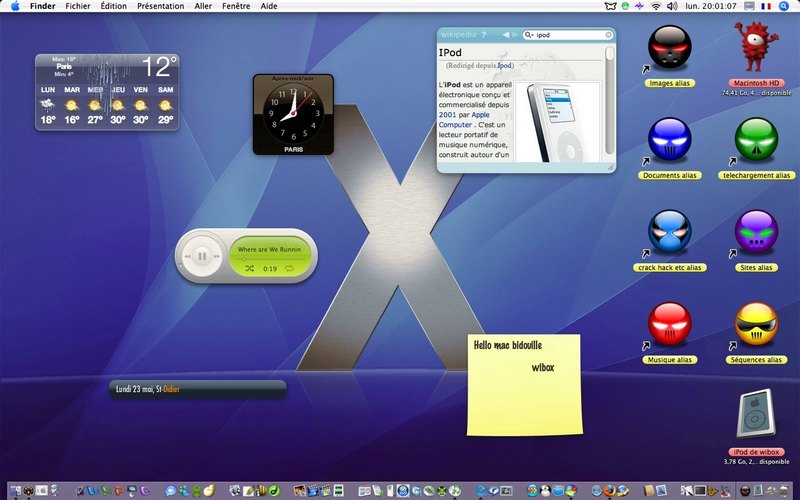The height and width of the screenshot is (500, 800).
Task: Open the menu bar clock menu
Action: tap(711, 6)
